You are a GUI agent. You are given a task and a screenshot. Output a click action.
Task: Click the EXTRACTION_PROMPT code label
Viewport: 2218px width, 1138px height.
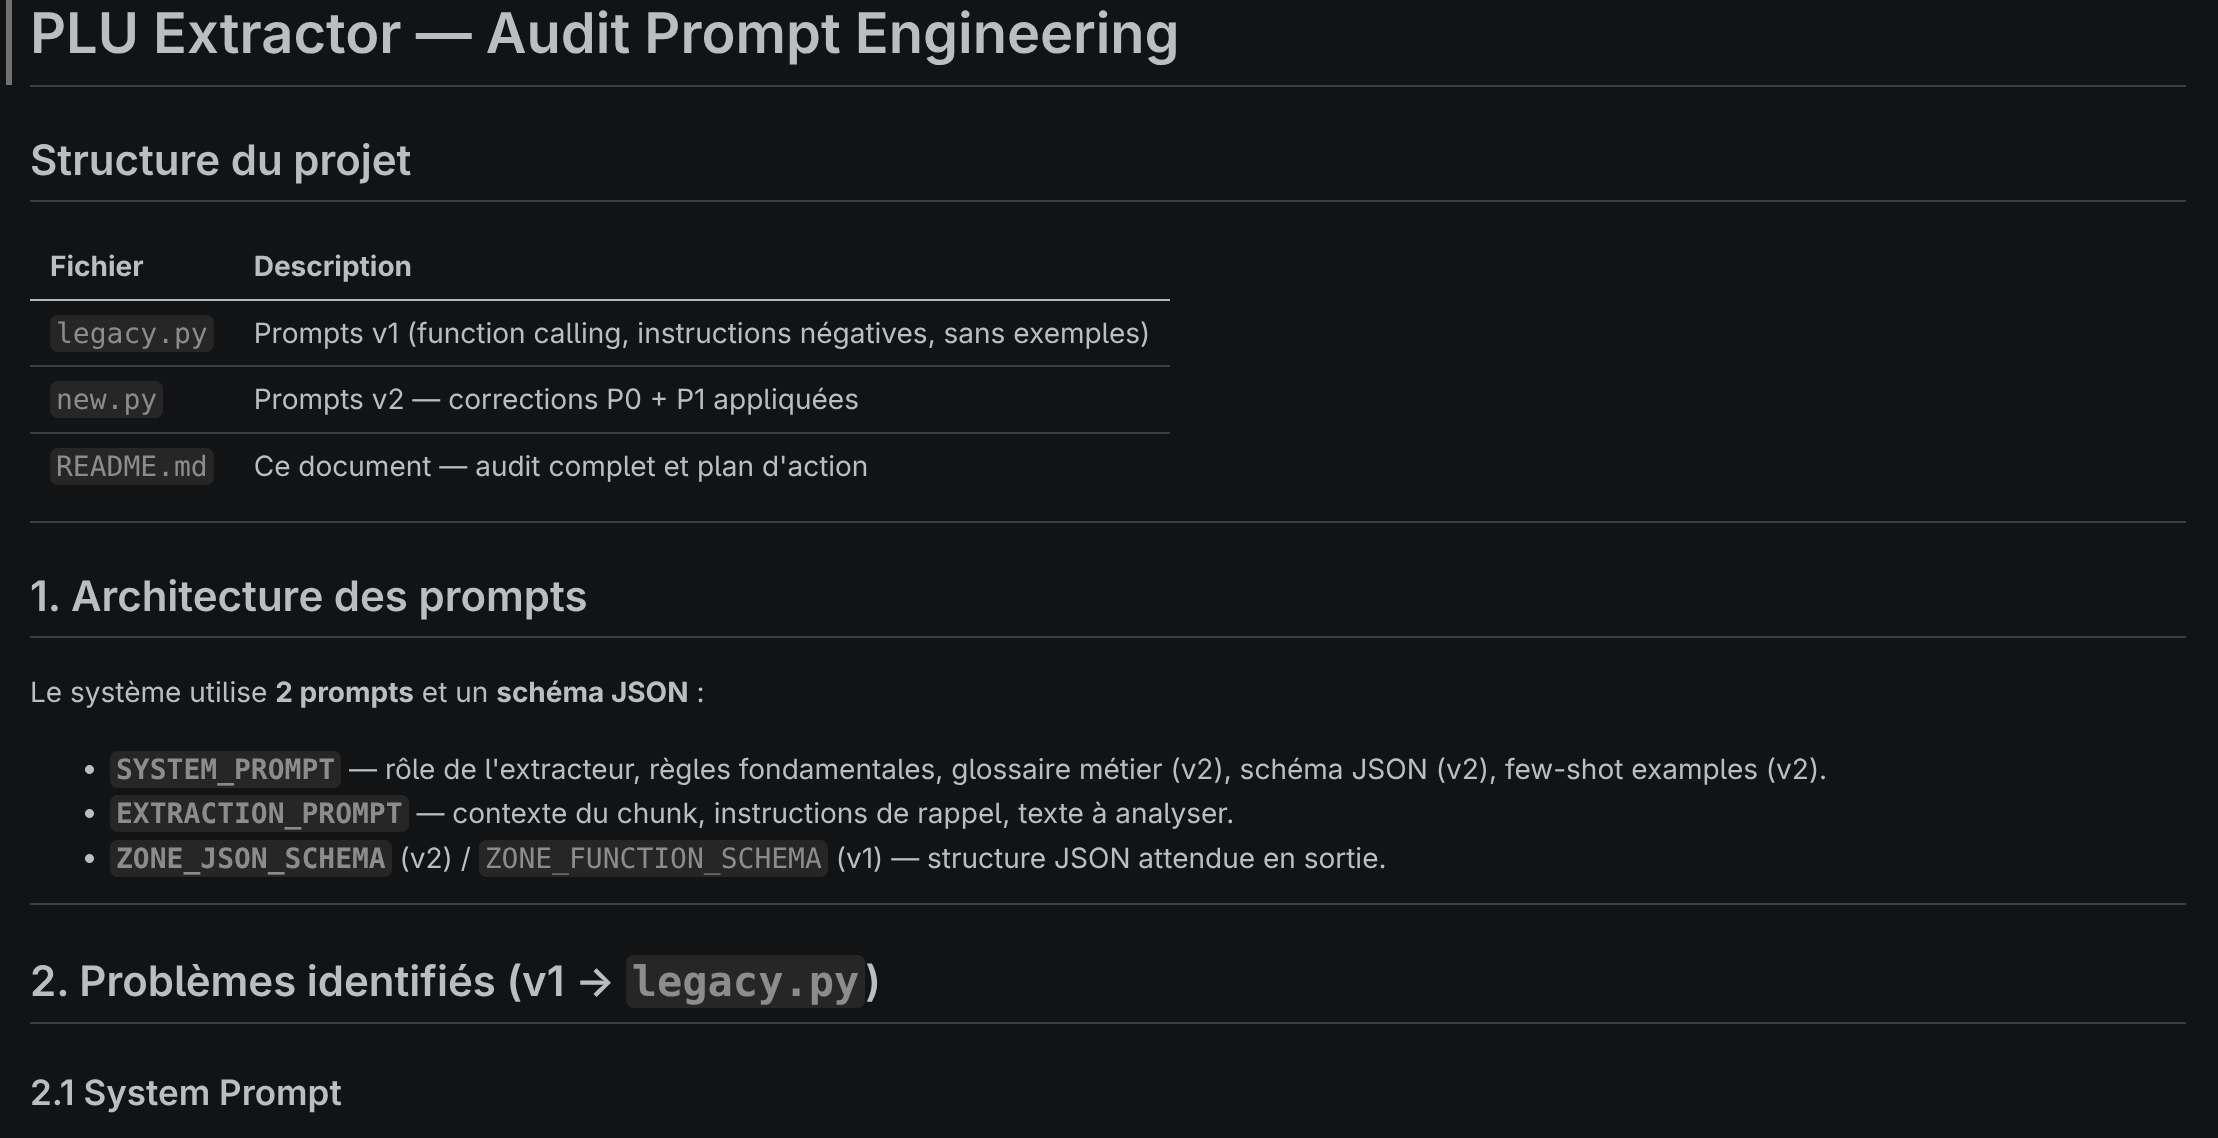(x=259, y=813)
